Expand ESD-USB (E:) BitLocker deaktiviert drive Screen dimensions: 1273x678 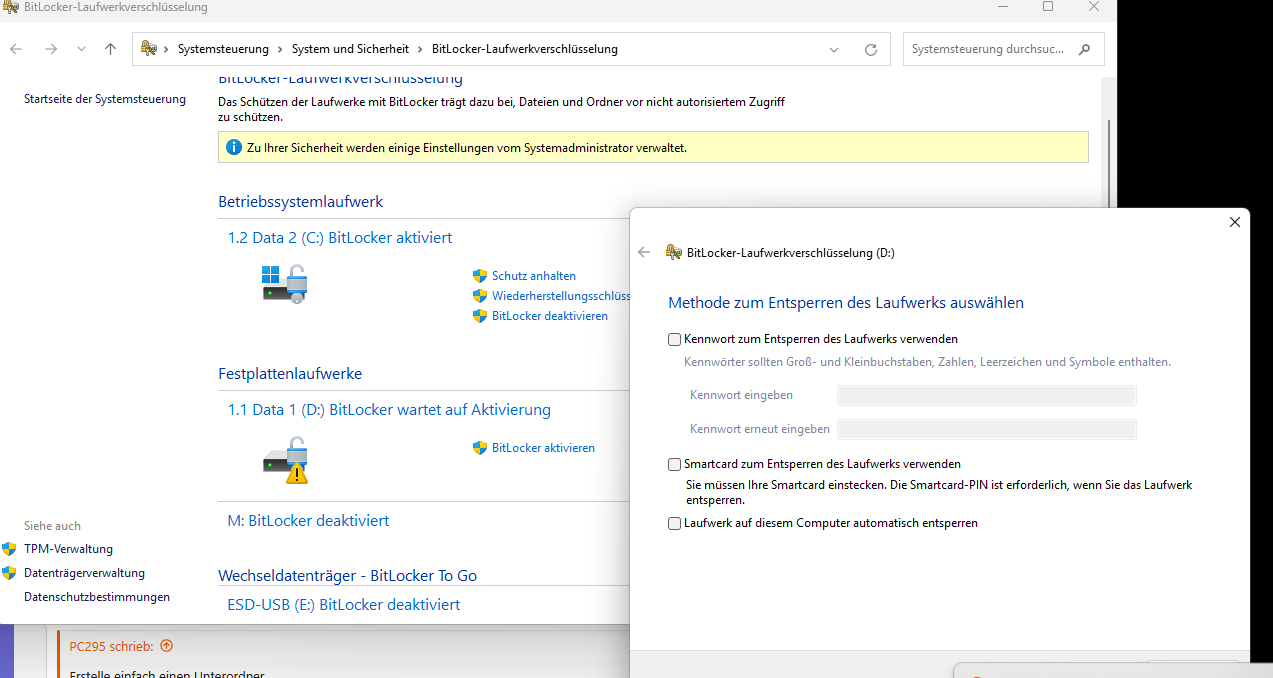[x=344, y=605]
